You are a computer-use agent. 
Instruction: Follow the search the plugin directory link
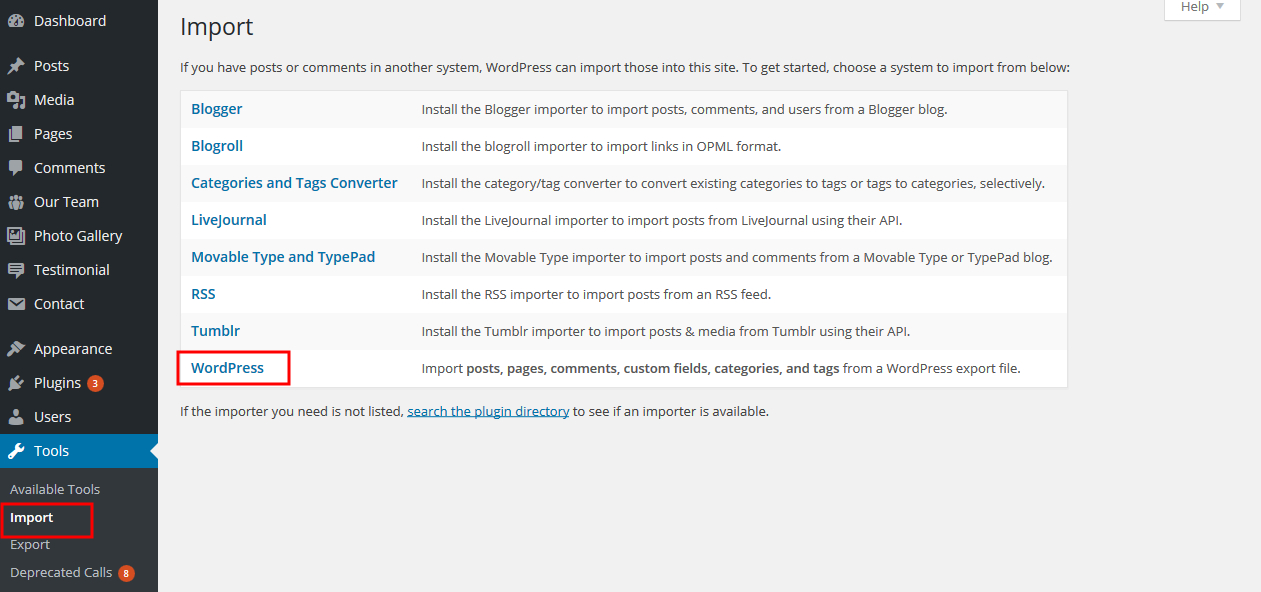(x=488, y=411)
